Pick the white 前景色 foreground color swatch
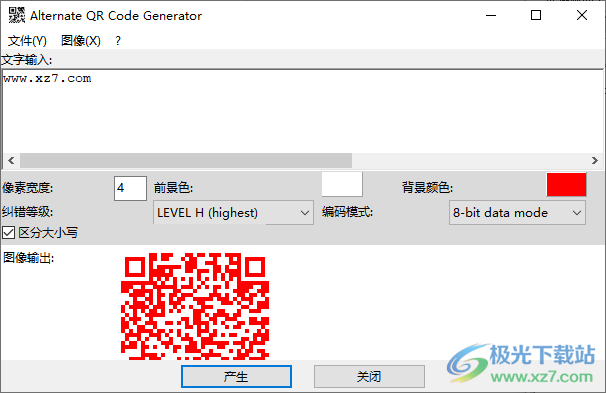606x393 pixels. (x=342, y=184)
